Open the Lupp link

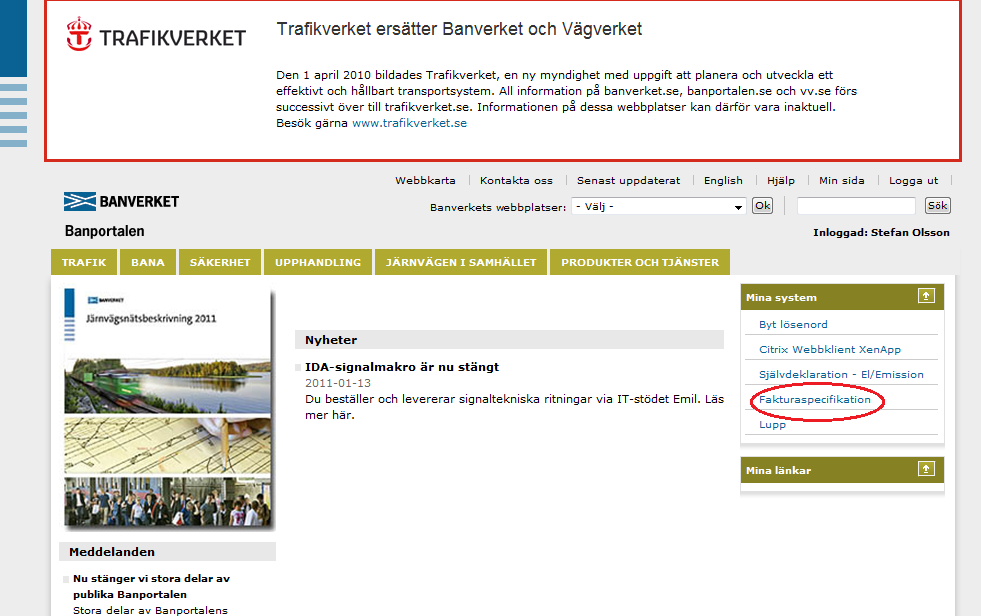(x=772, y=424)
